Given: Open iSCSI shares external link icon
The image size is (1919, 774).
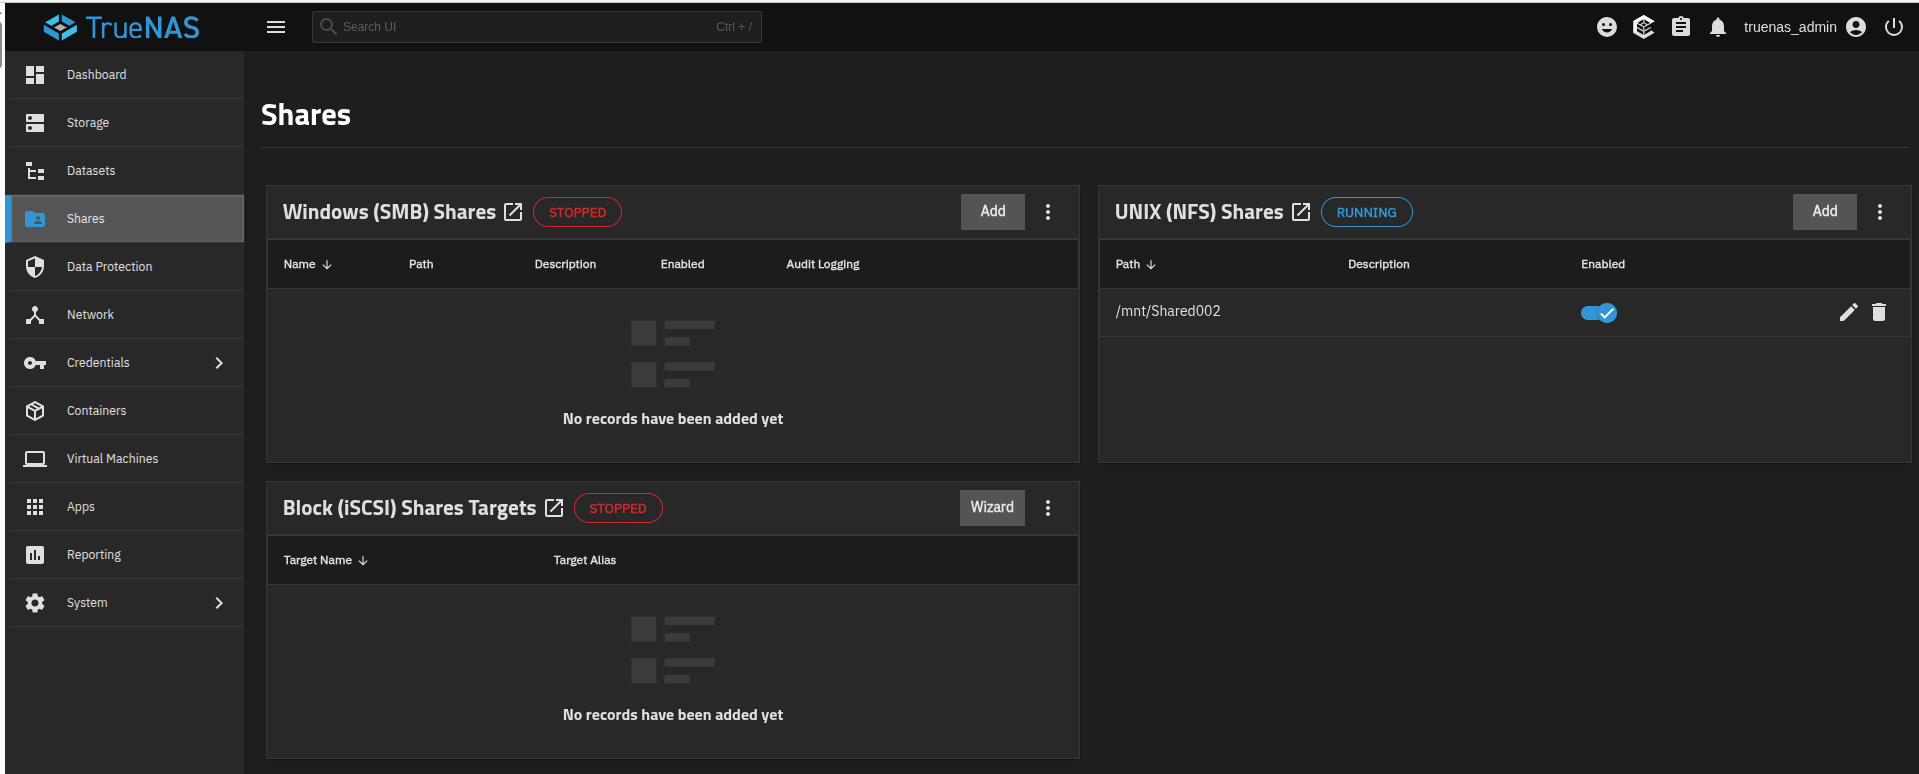Looking at the screenshot, I should [554, 508].
